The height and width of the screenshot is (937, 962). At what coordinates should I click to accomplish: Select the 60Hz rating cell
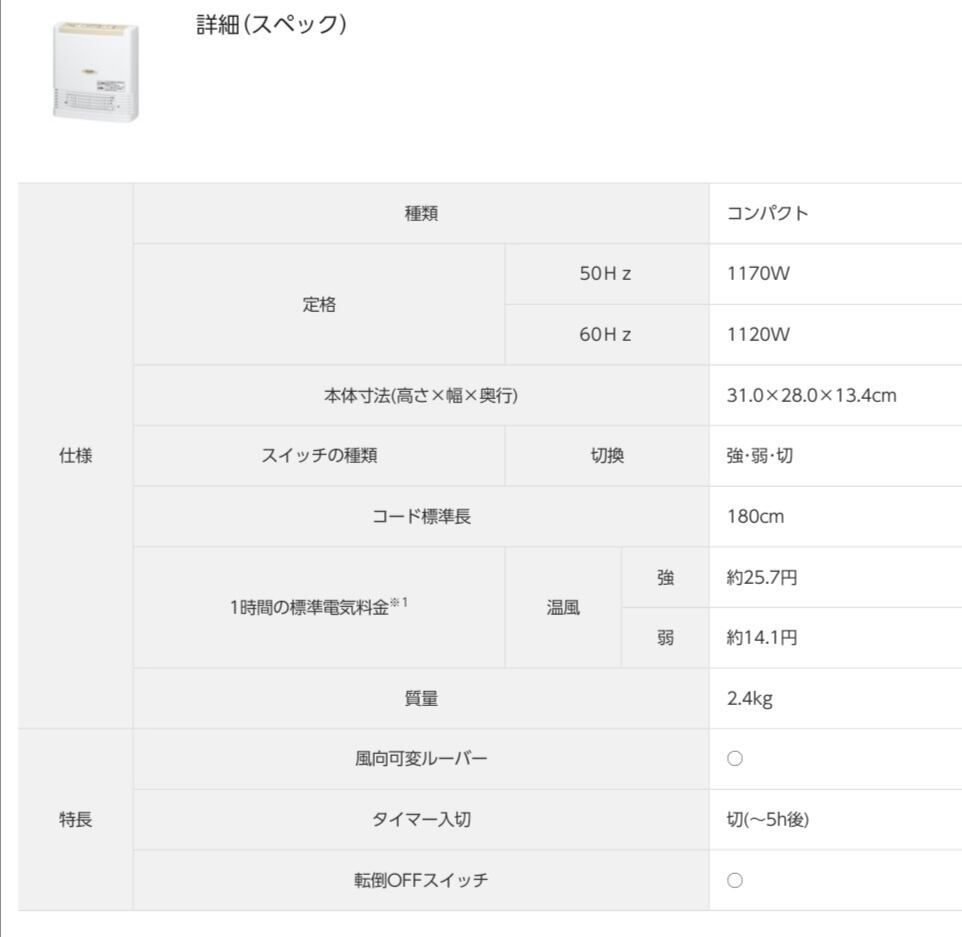(x=606, y=335)
